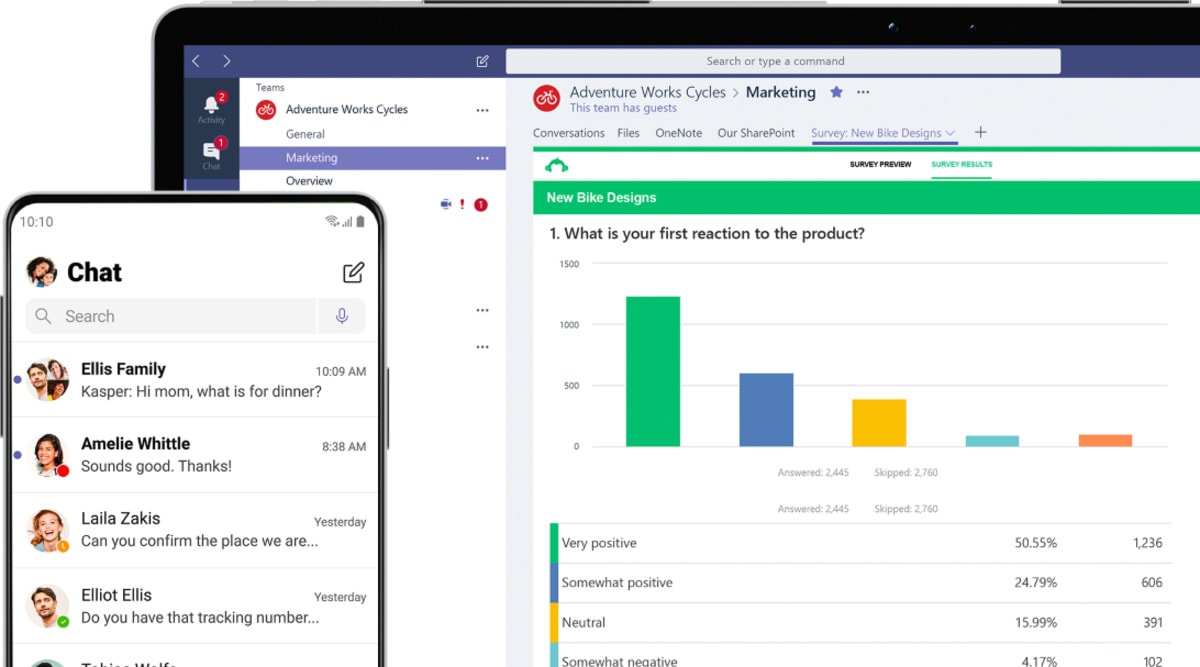Expand the Survey: New Bike Designs tab dropdown

click(x=950, y=133)
